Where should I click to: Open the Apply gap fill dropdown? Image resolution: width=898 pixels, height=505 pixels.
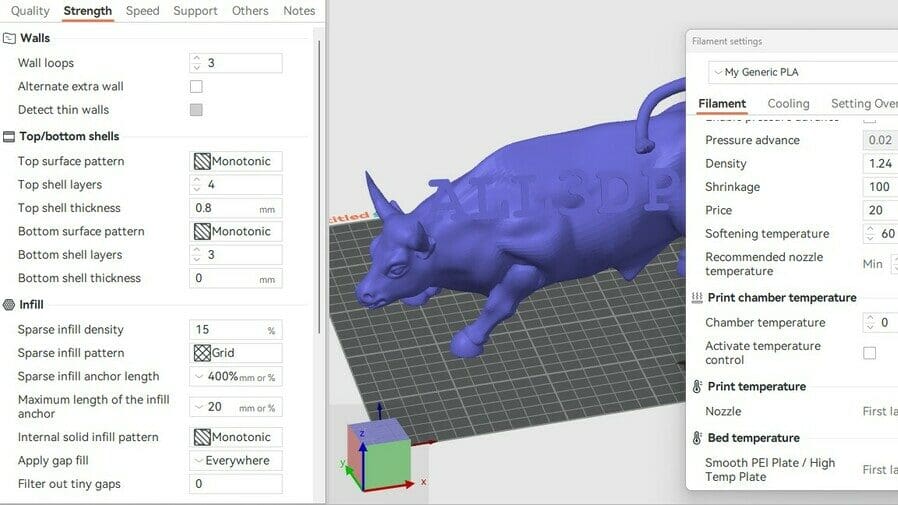235,461
